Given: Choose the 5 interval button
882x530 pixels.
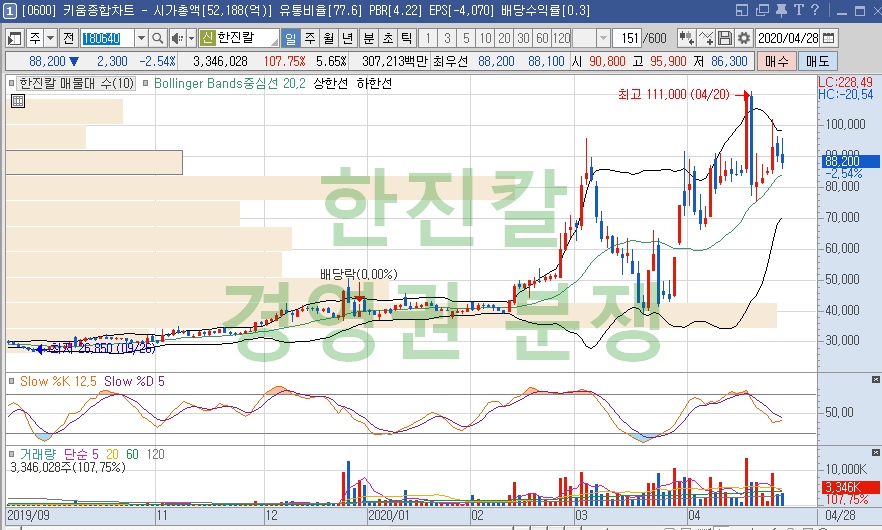Looking at the screenshot, I should [x=466, y=38].
